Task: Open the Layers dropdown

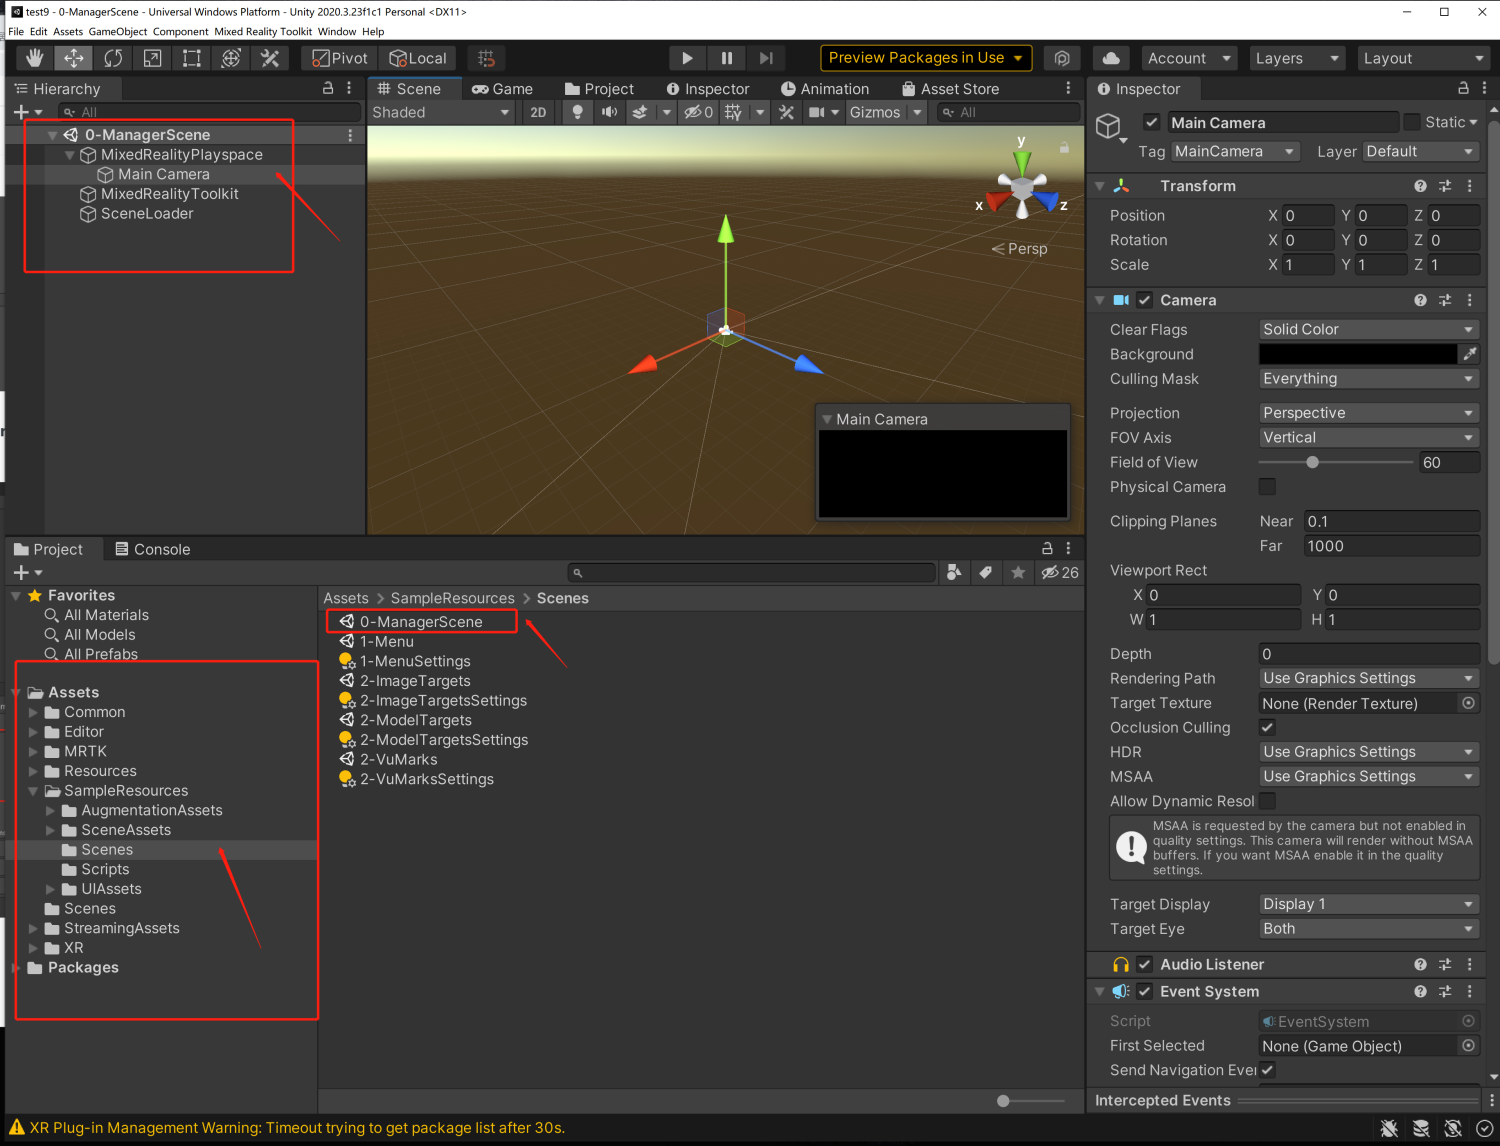Action: (1296, 58)
